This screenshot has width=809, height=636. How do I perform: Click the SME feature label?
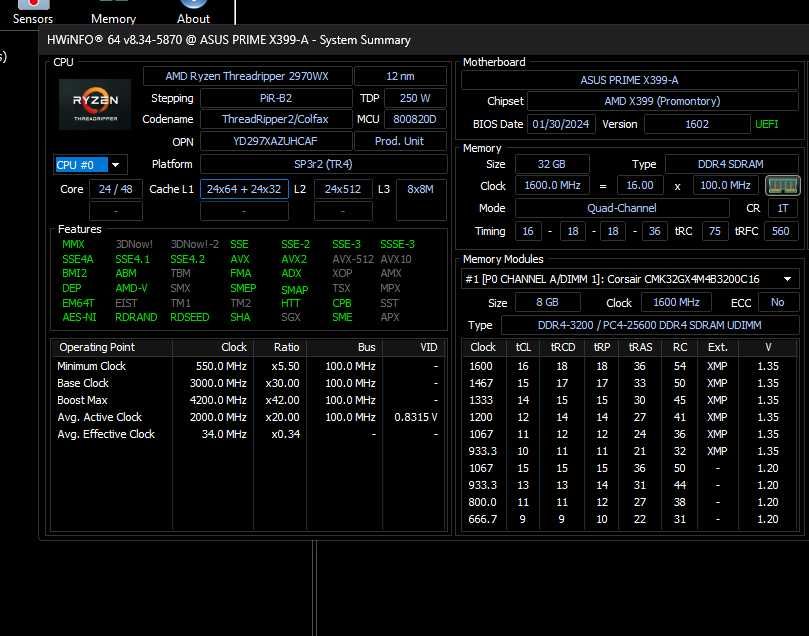342,317
